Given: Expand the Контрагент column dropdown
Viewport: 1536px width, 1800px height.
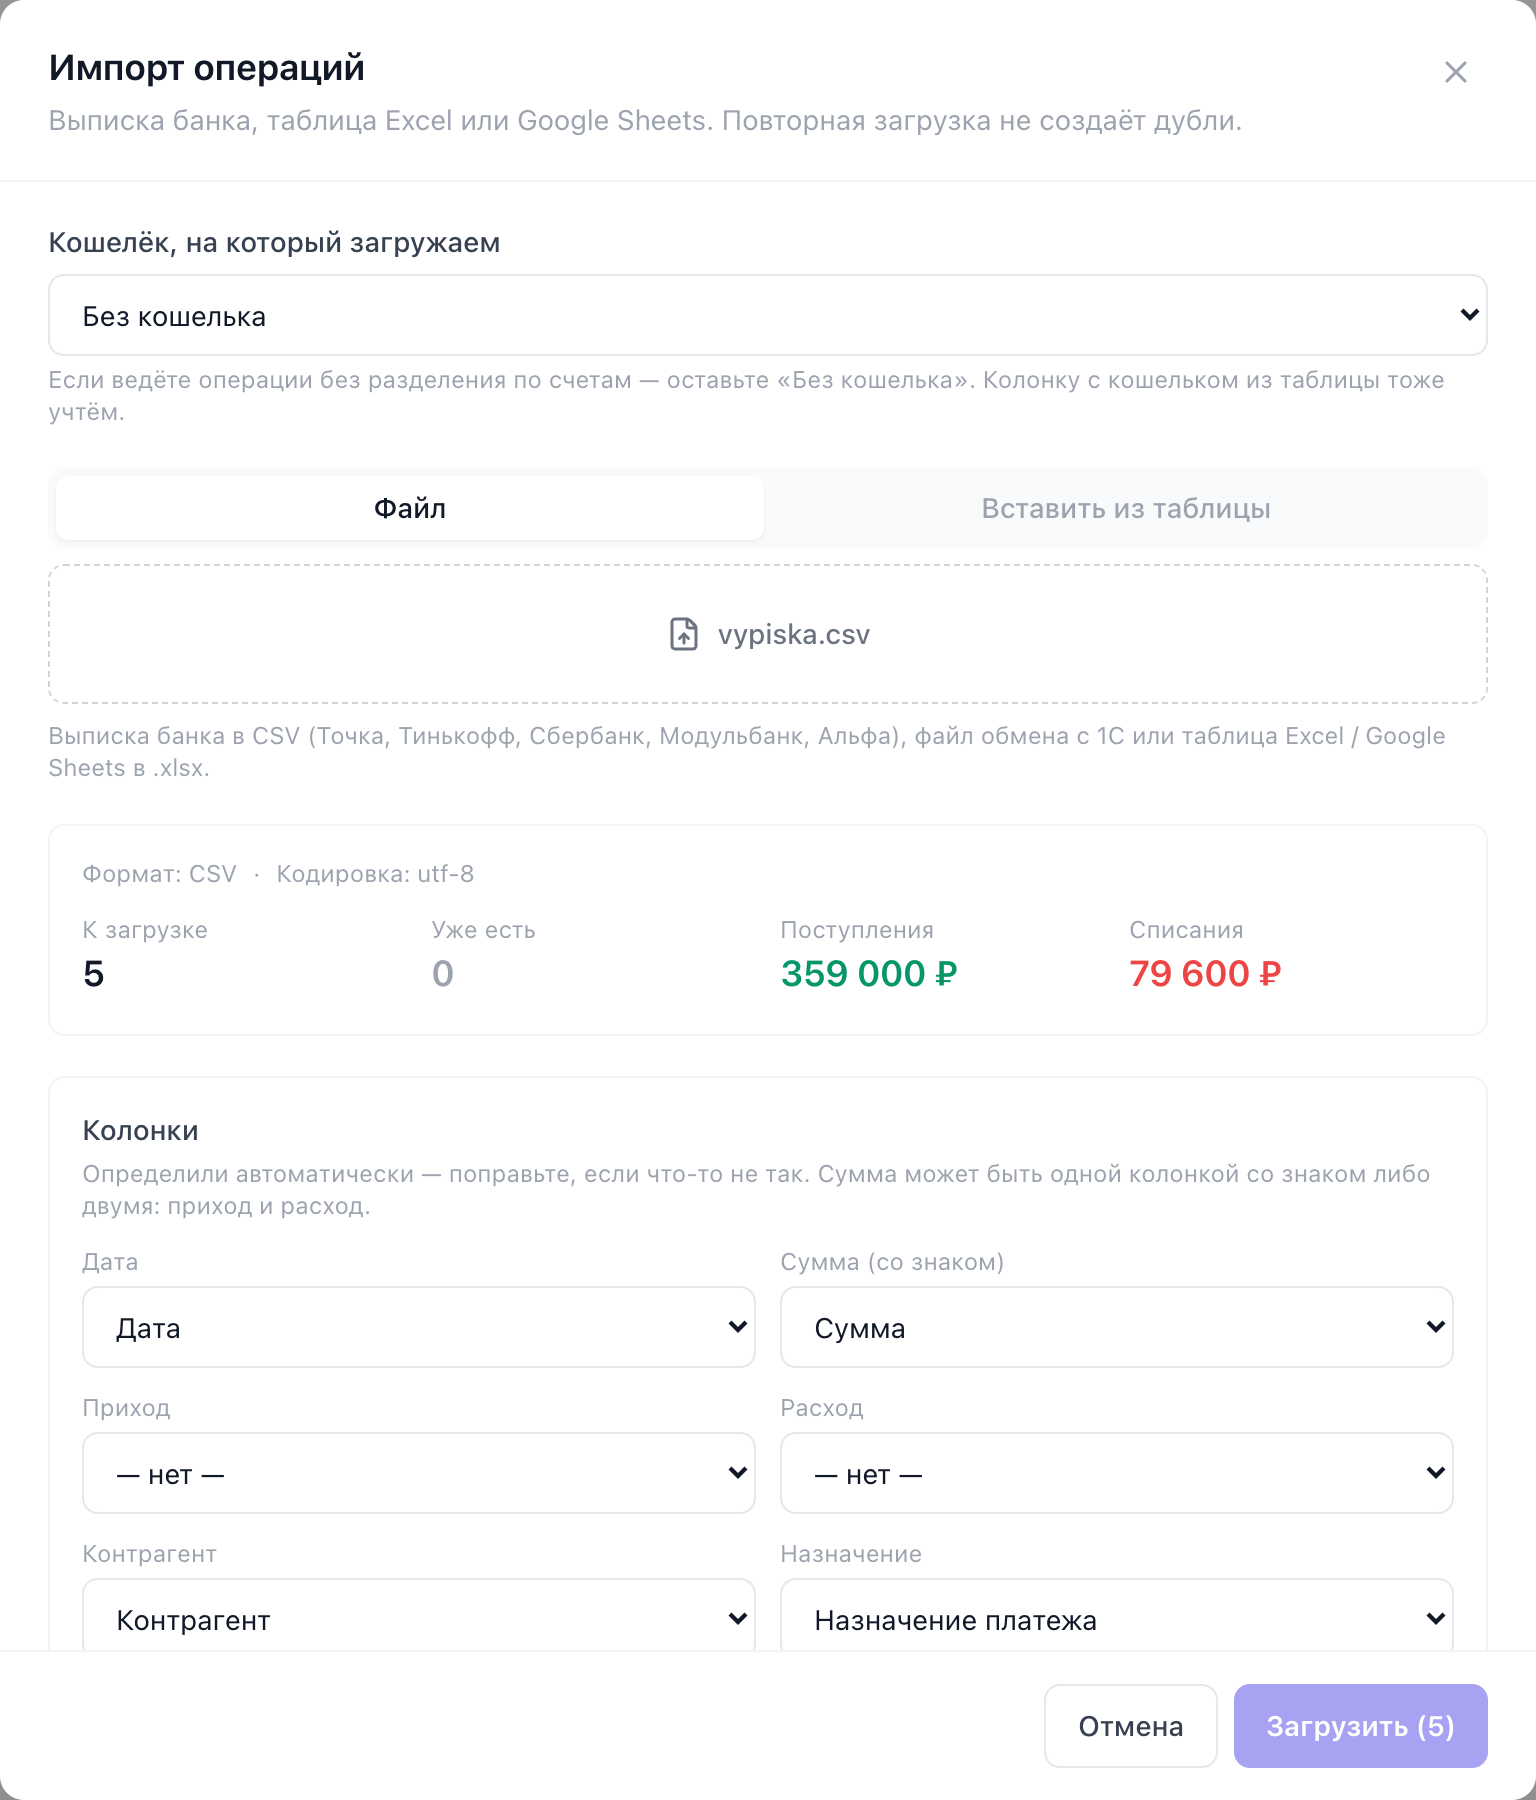Looking at the screenshot, I should coord(419,1615).
